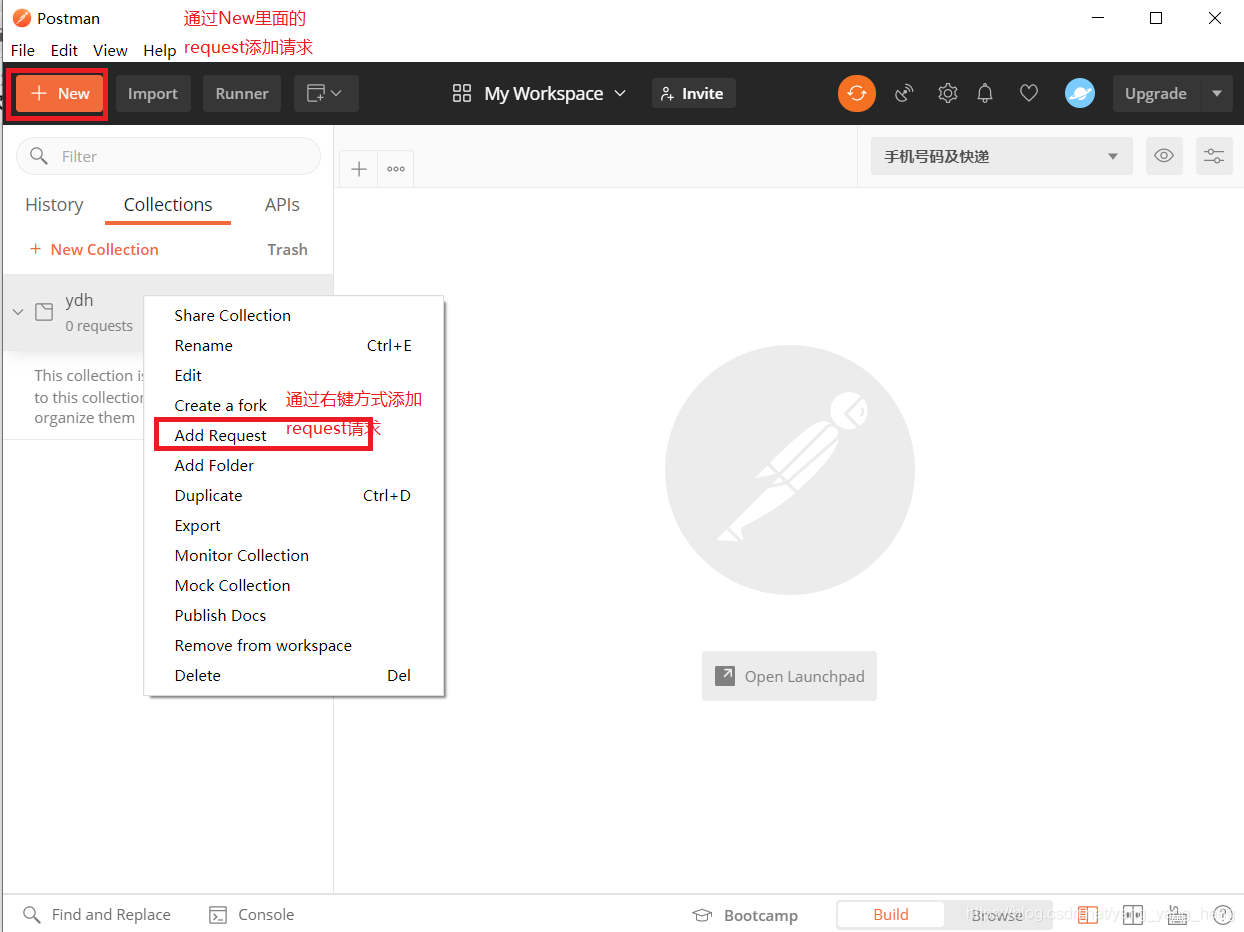The image size is (1244, 932).
Task: Select Monitor Collection
Action: [294, 555]
